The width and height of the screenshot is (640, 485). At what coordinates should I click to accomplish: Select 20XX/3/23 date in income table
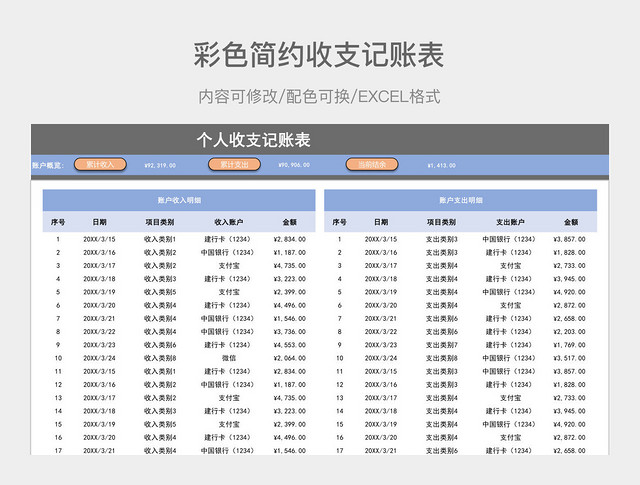[x=99, y=345]
